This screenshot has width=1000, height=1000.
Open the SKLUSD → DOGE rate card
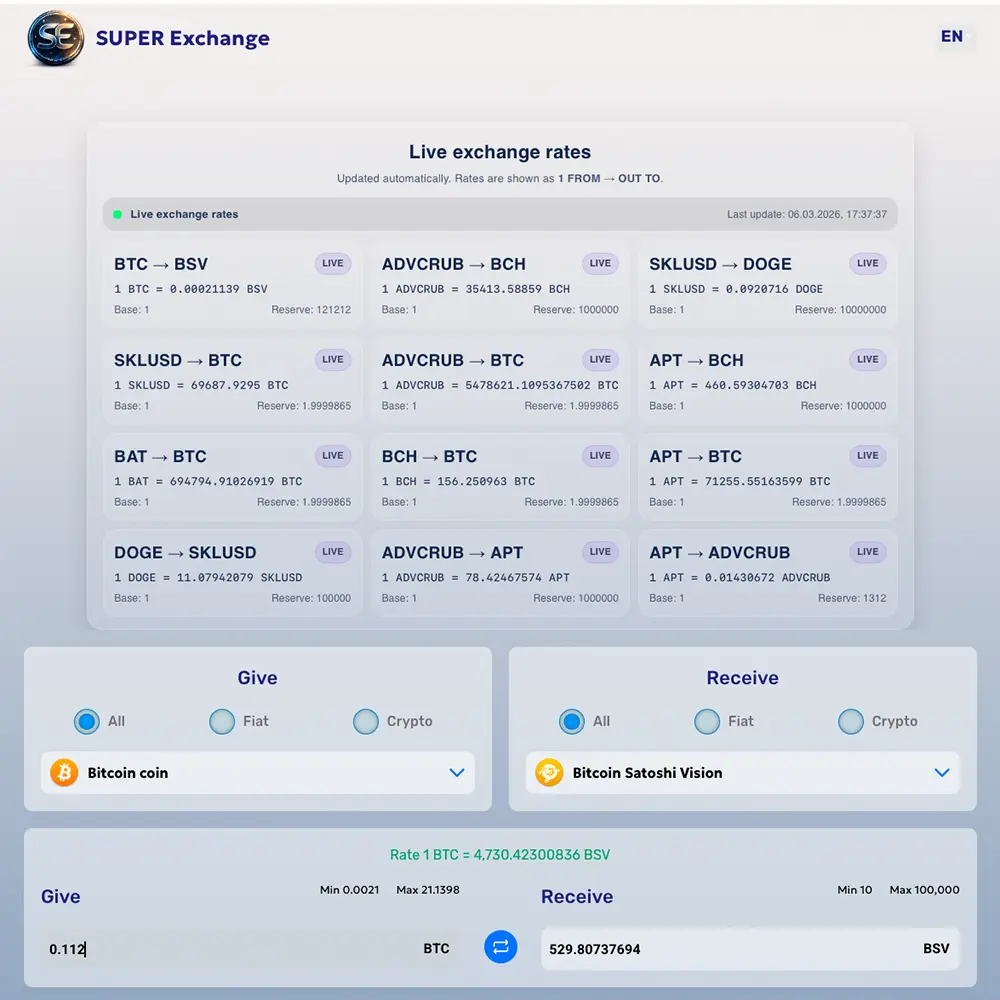tap(767, 285)
